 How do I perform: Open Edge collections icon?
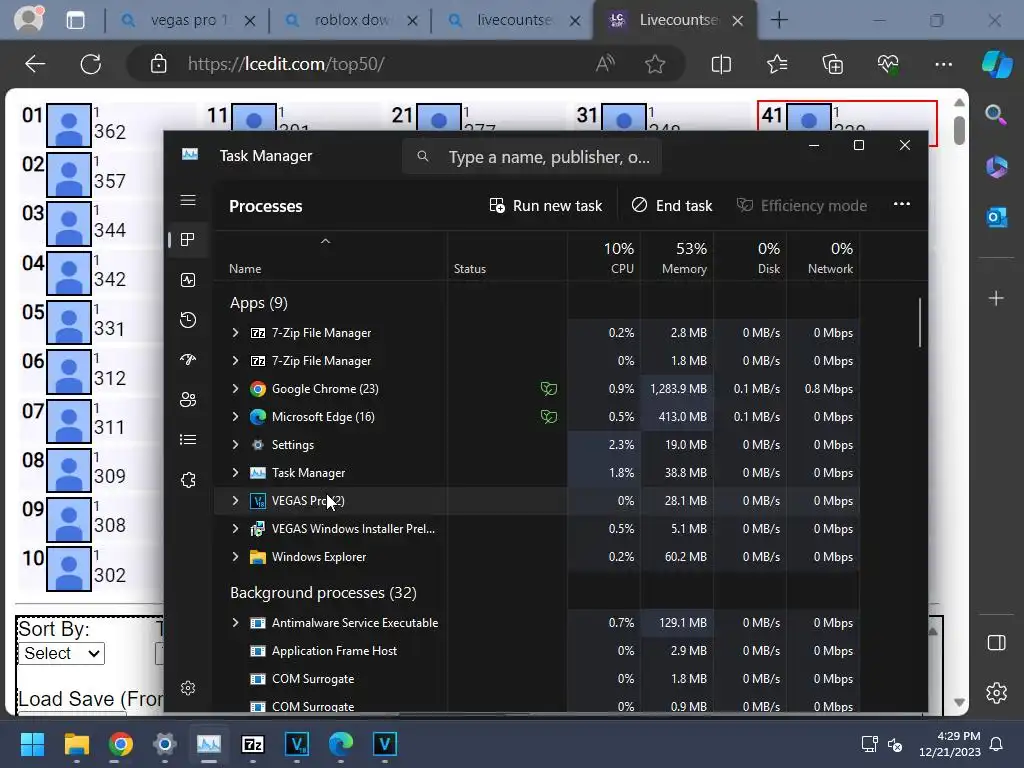[x=833, y=64]
